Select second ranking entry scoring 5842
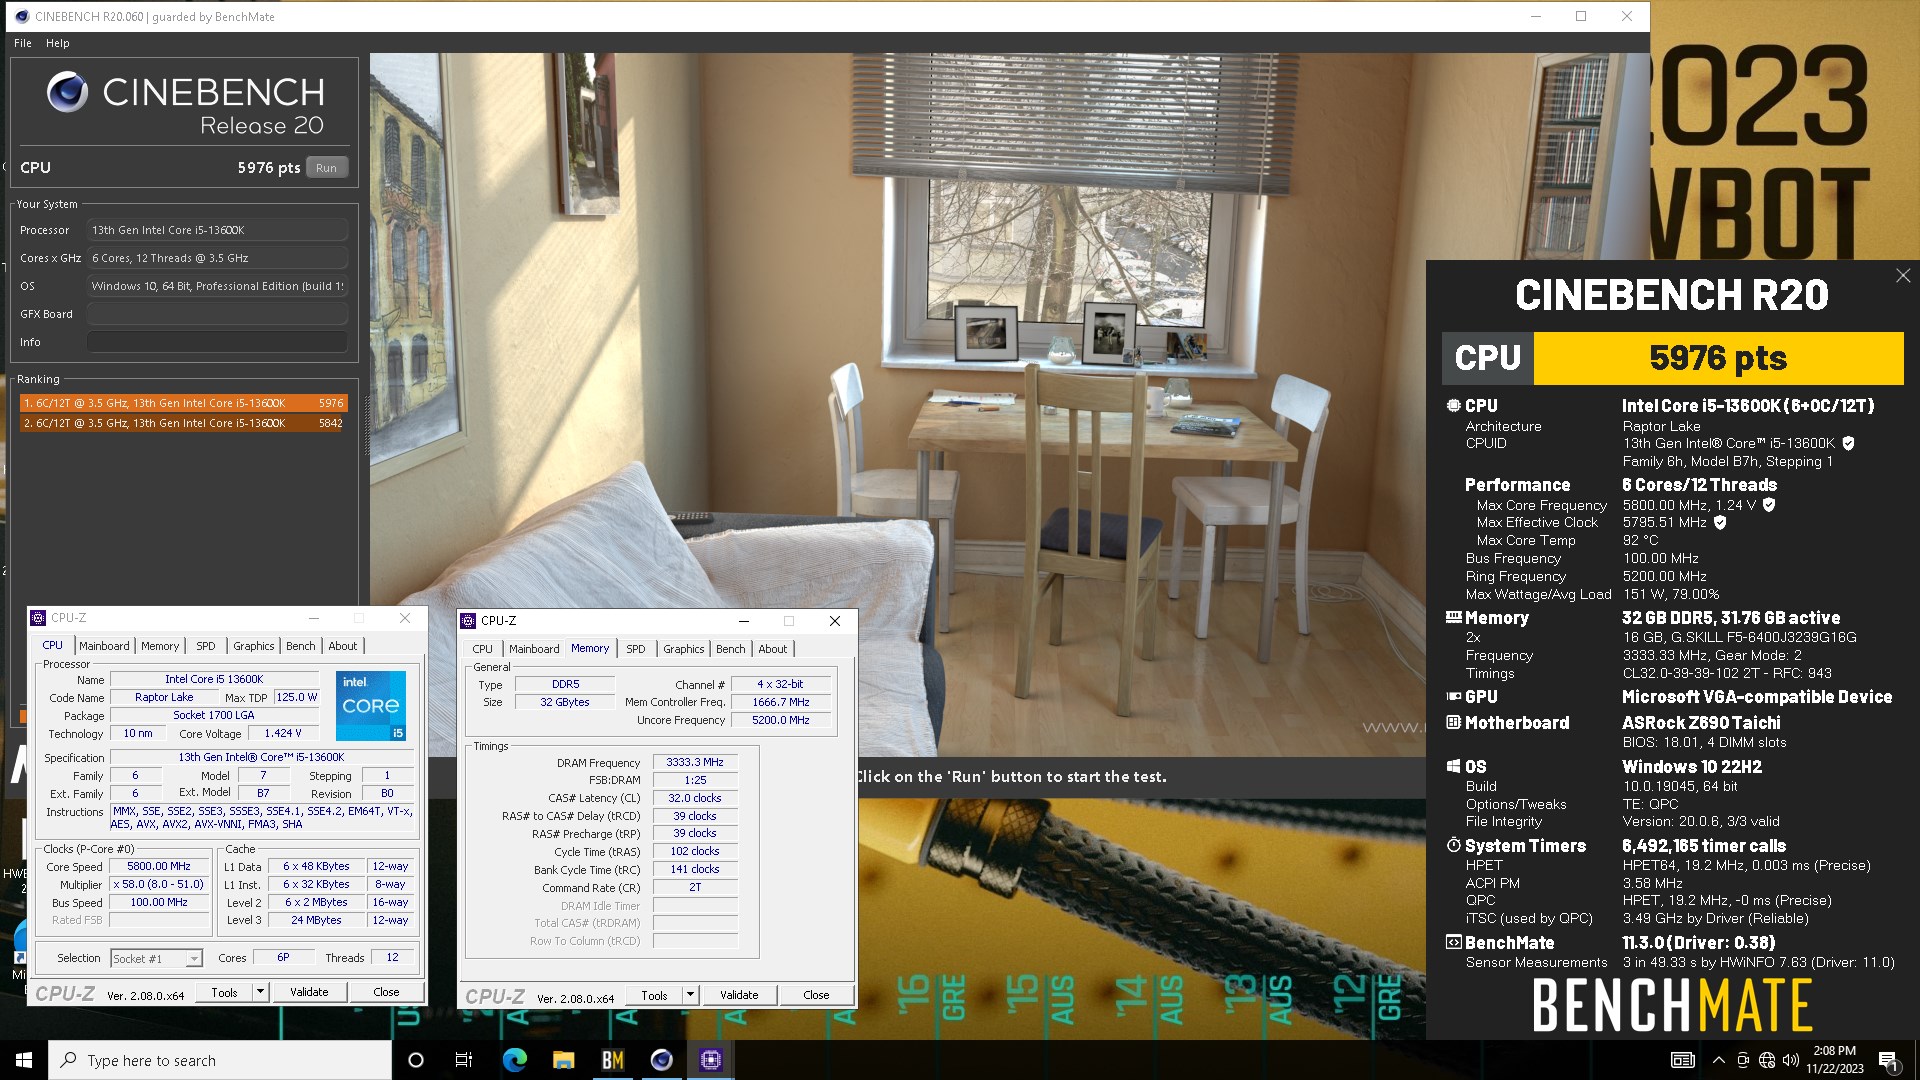The width and height of the screenshot is (1920, 1080). tap(184, 423)
